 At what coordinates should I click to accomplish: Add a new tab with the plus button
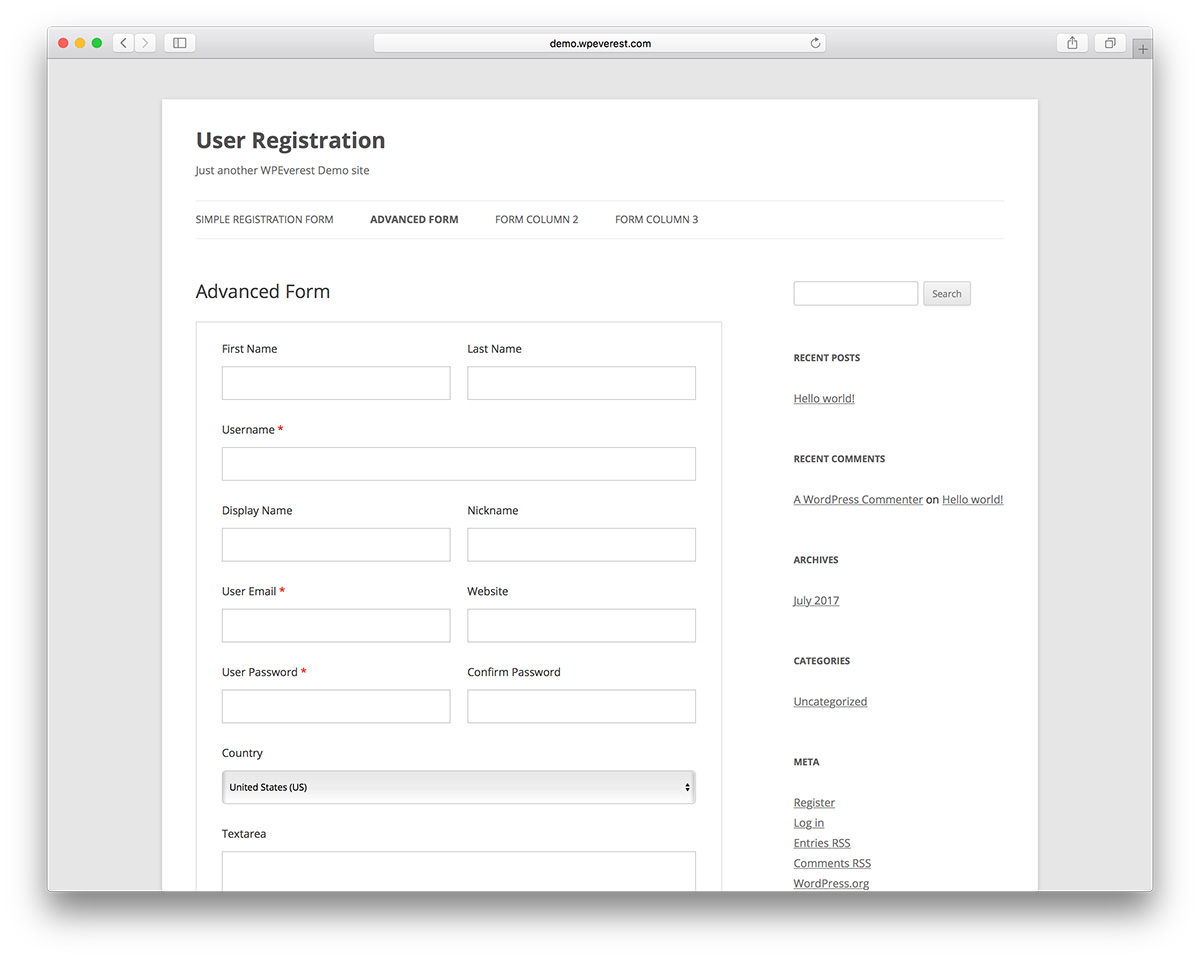point(1142,49)
